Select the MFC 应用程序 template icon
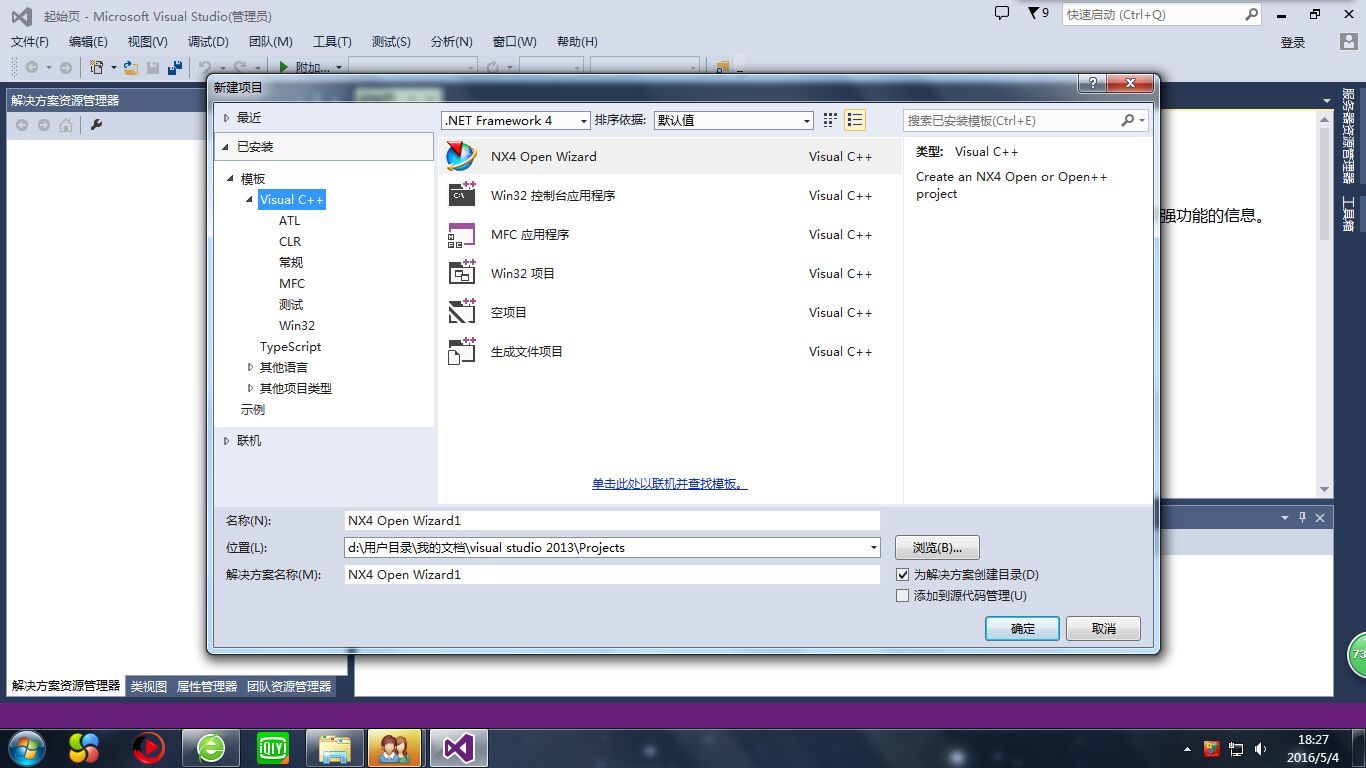Viewport: 1366px width, 768px height. click(461, 234)
